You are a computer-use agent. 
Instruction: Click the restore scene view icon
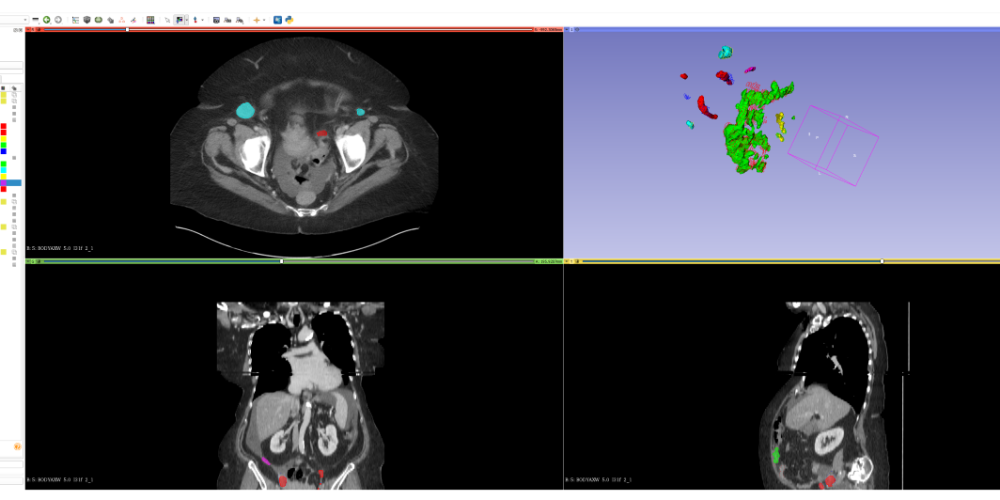[x=239, y=20]
